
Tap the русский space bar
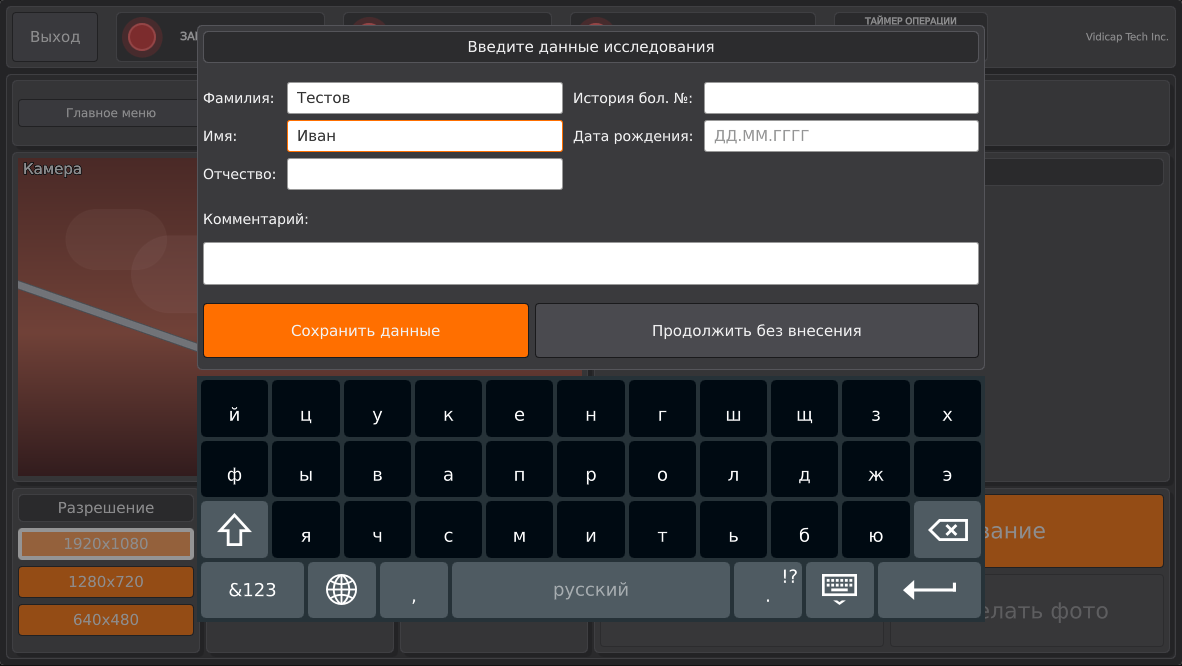click(591, 590)
